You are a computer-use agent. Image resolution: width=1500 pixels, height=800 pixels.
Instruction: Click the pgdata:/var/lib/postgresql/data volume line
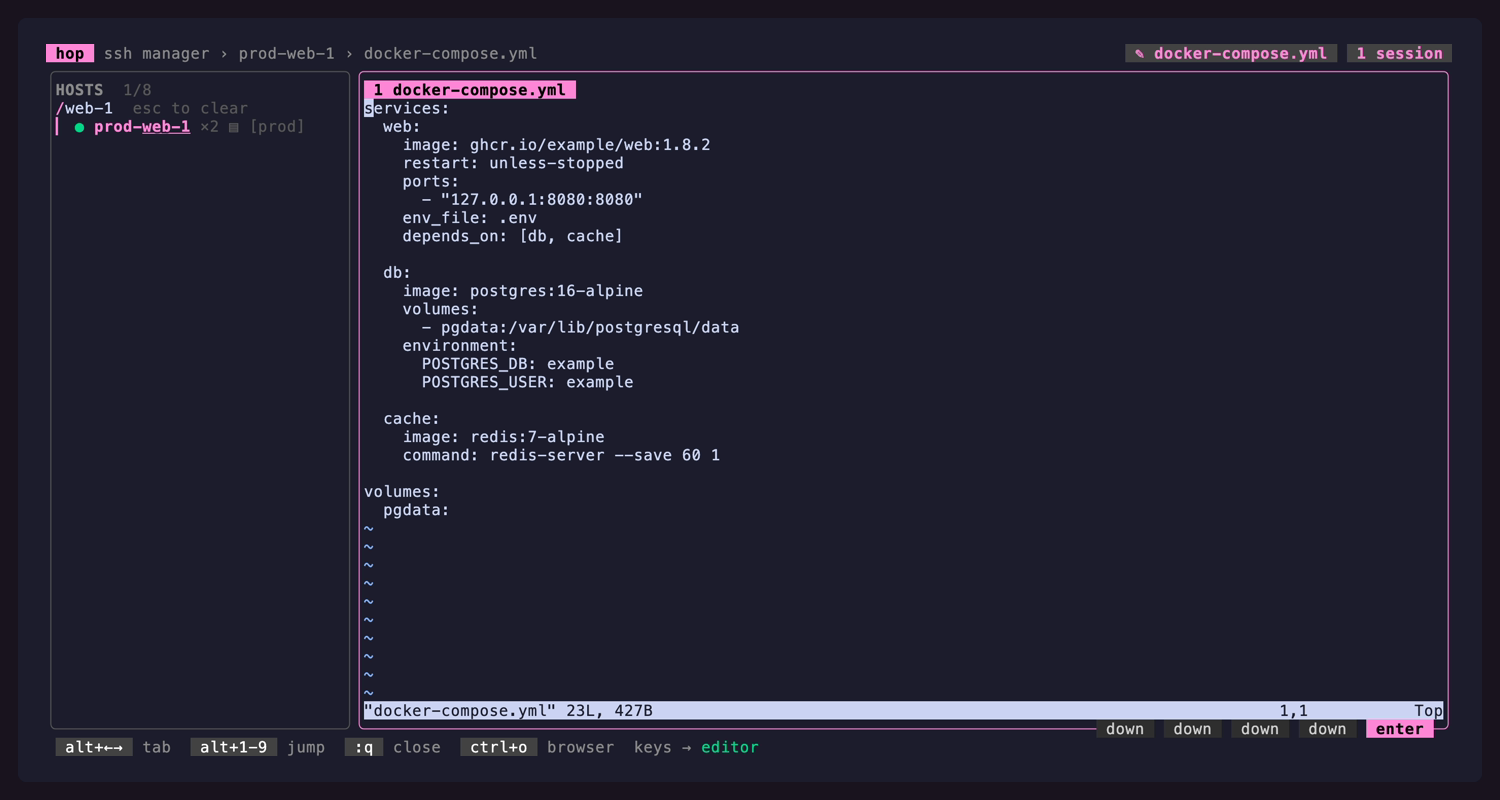click(x=580, y=327)
